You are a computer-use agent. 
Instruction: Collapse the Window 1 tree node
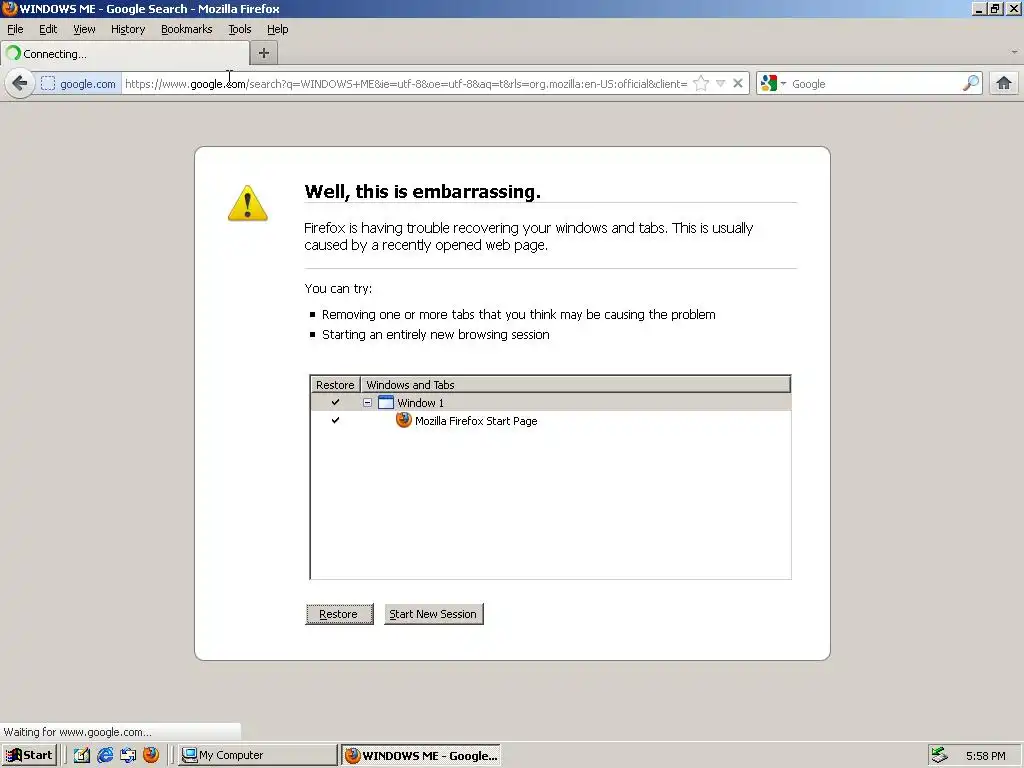click(x=368, y=402)
